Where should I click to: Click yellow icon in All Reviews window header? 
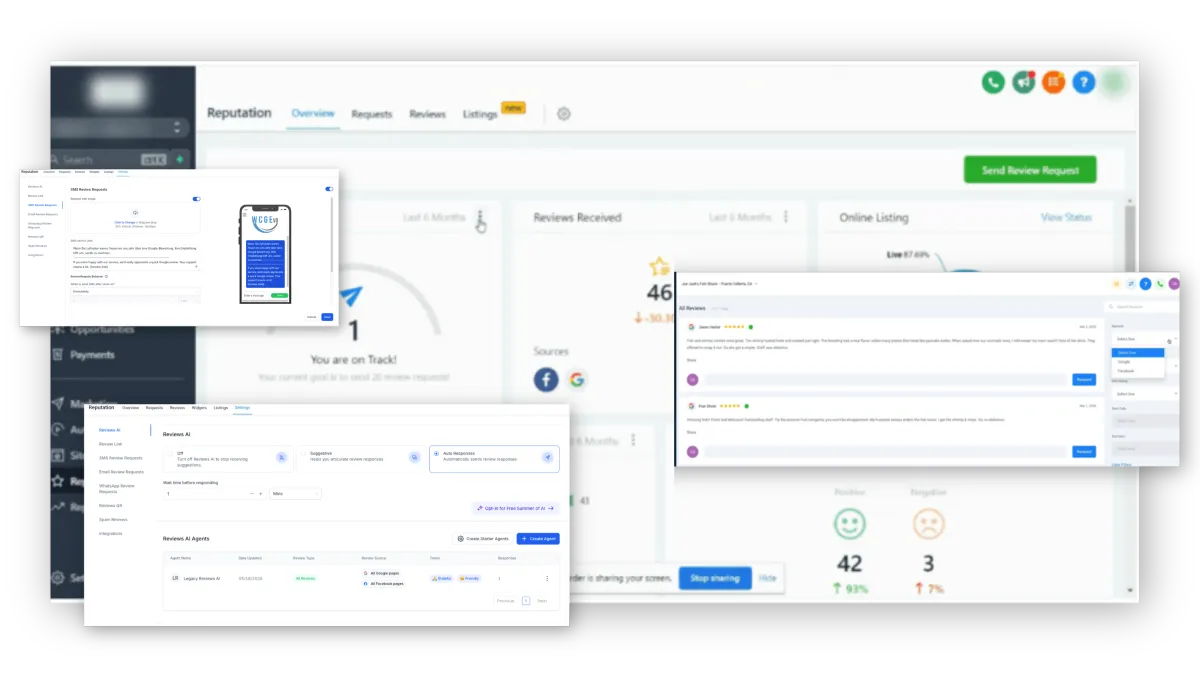click(x=1116, y=284)
